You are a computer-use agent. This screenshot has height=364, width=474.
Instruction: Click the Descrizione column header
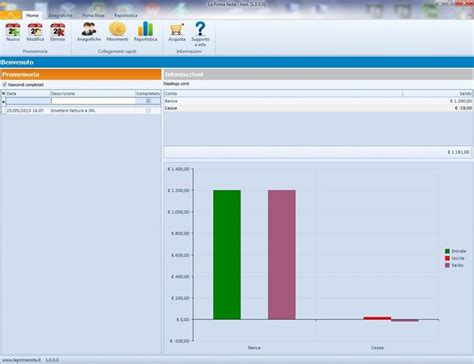coord(93,94)
